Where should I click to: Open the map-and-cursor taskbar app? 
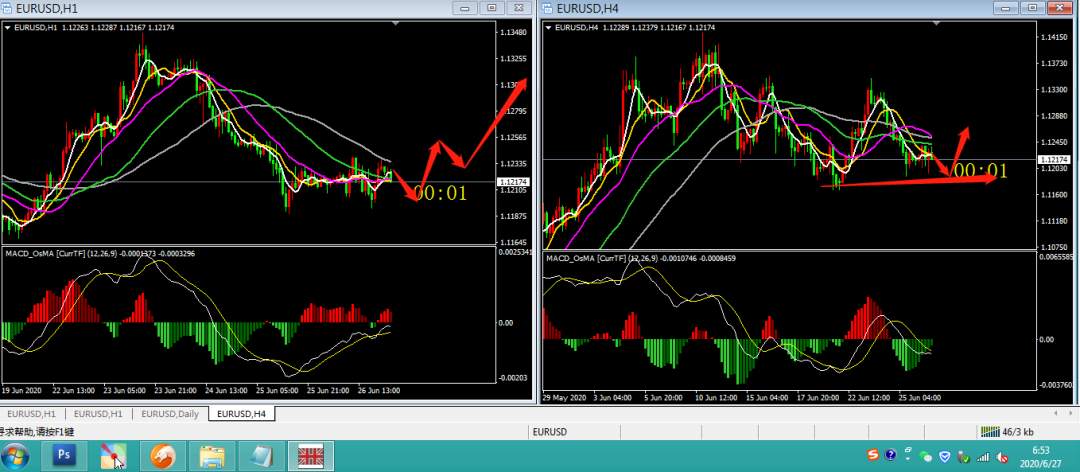click(x=113, y=455)
